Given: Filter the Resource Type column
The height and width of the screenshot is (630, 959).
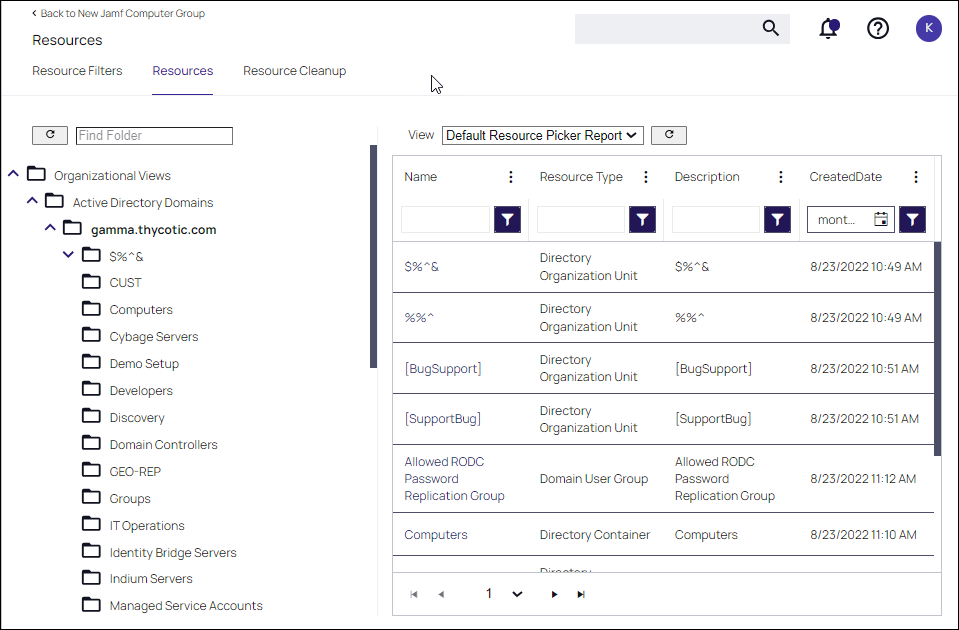Looking at the screenshot, I should click(x=641, y=219).
